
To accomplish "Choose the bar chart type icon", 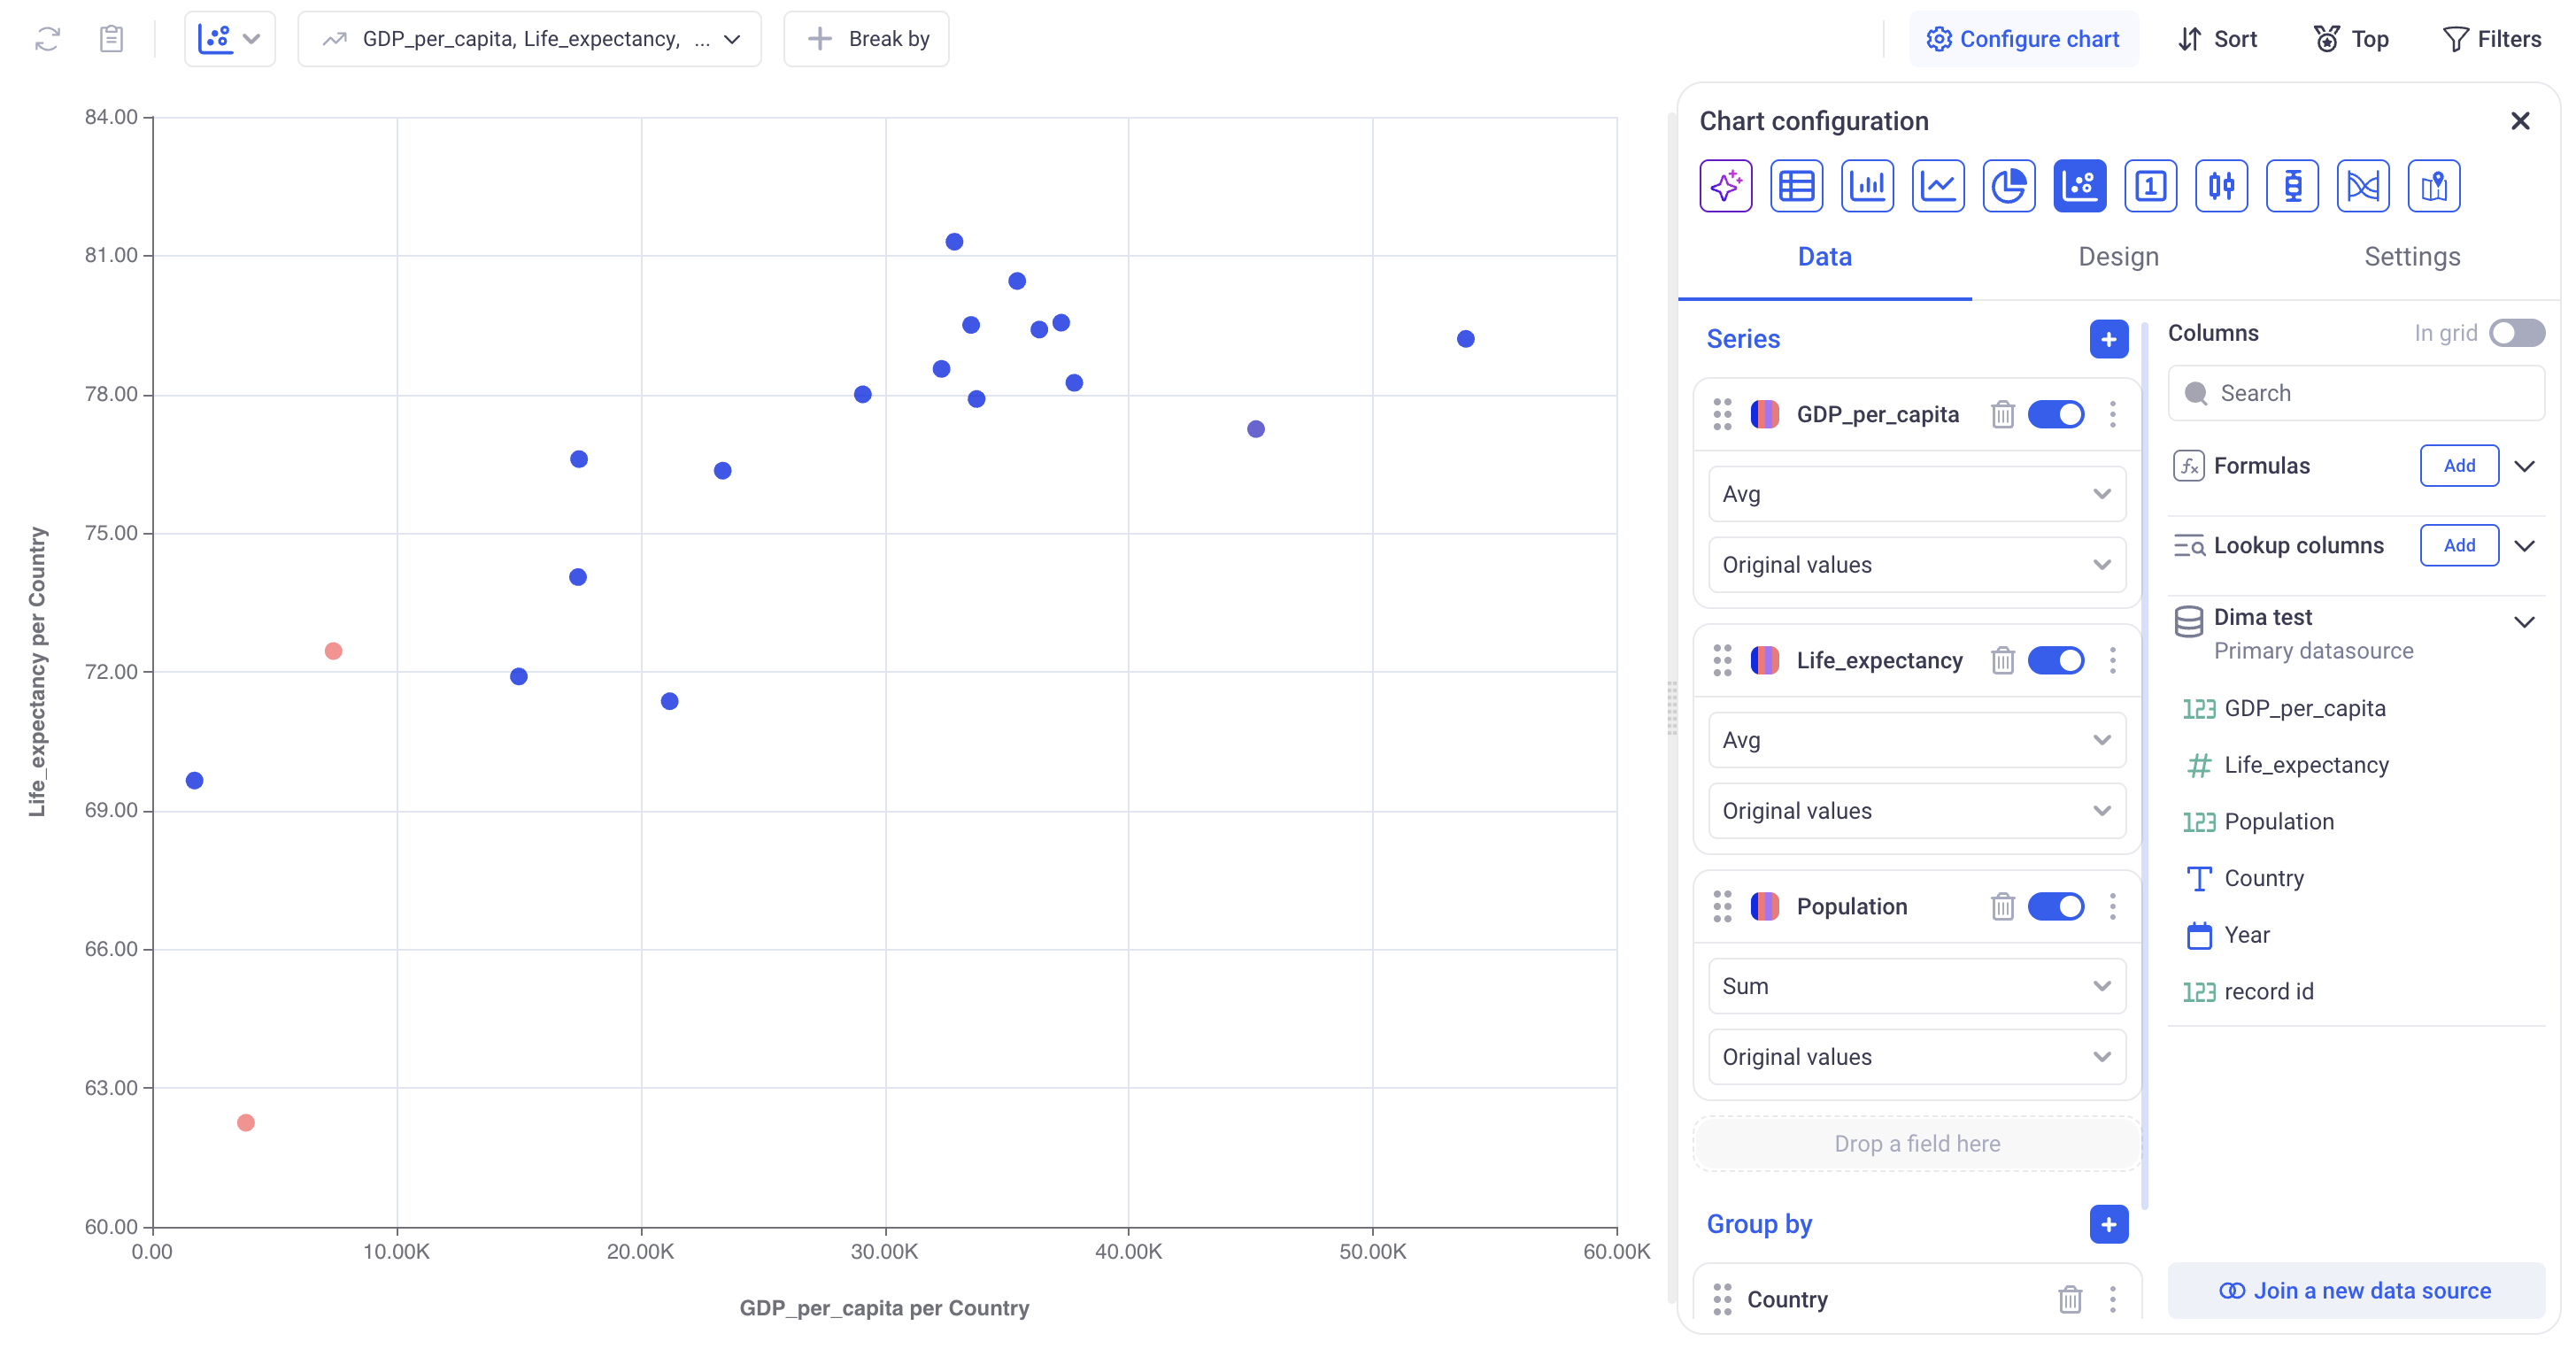I will [1867, 186].
